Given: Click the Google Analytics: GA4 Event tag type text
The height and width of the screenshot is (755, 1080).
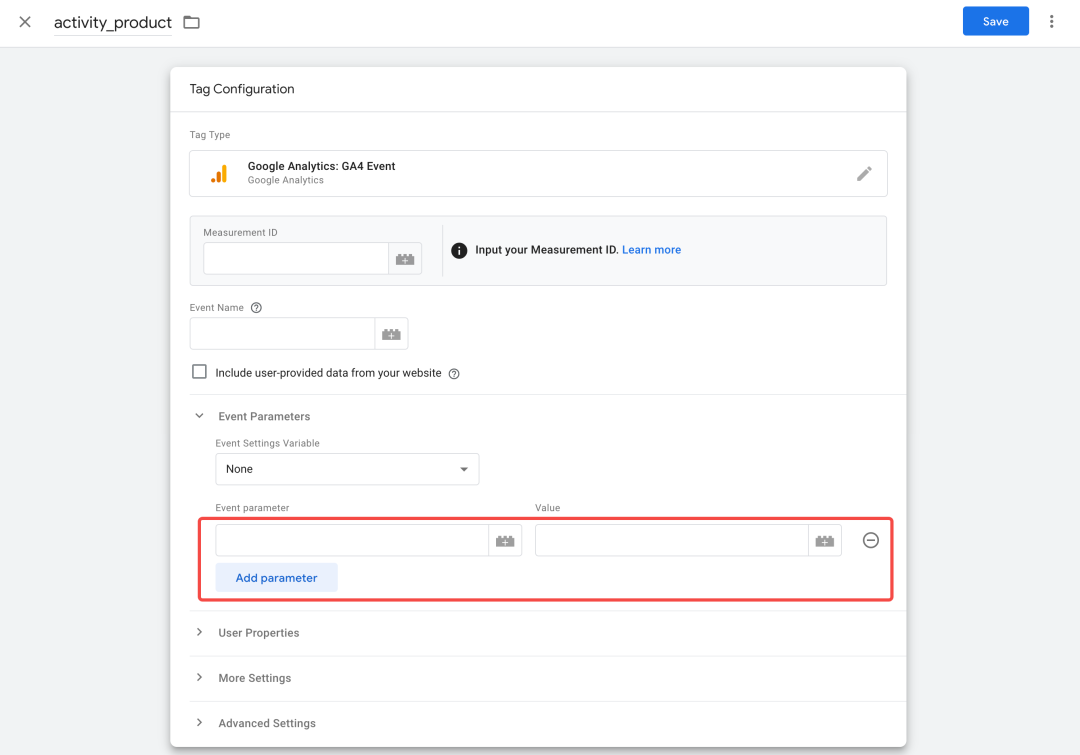Looking at the screenshot, I should [x=321, y=166].
